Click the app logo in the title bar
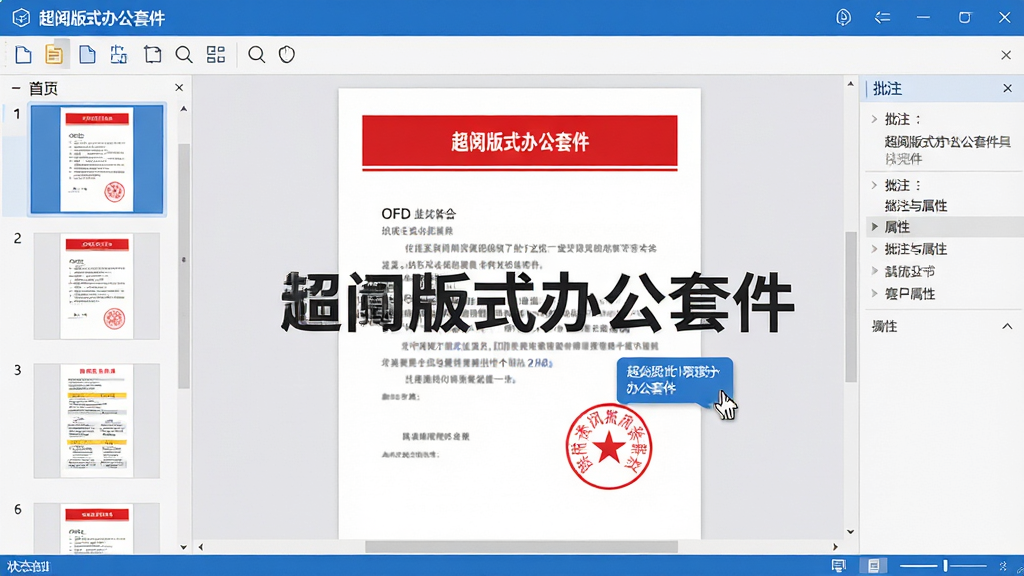The image size is (1024, 576). pyautogui.click(x=21, y=18)
